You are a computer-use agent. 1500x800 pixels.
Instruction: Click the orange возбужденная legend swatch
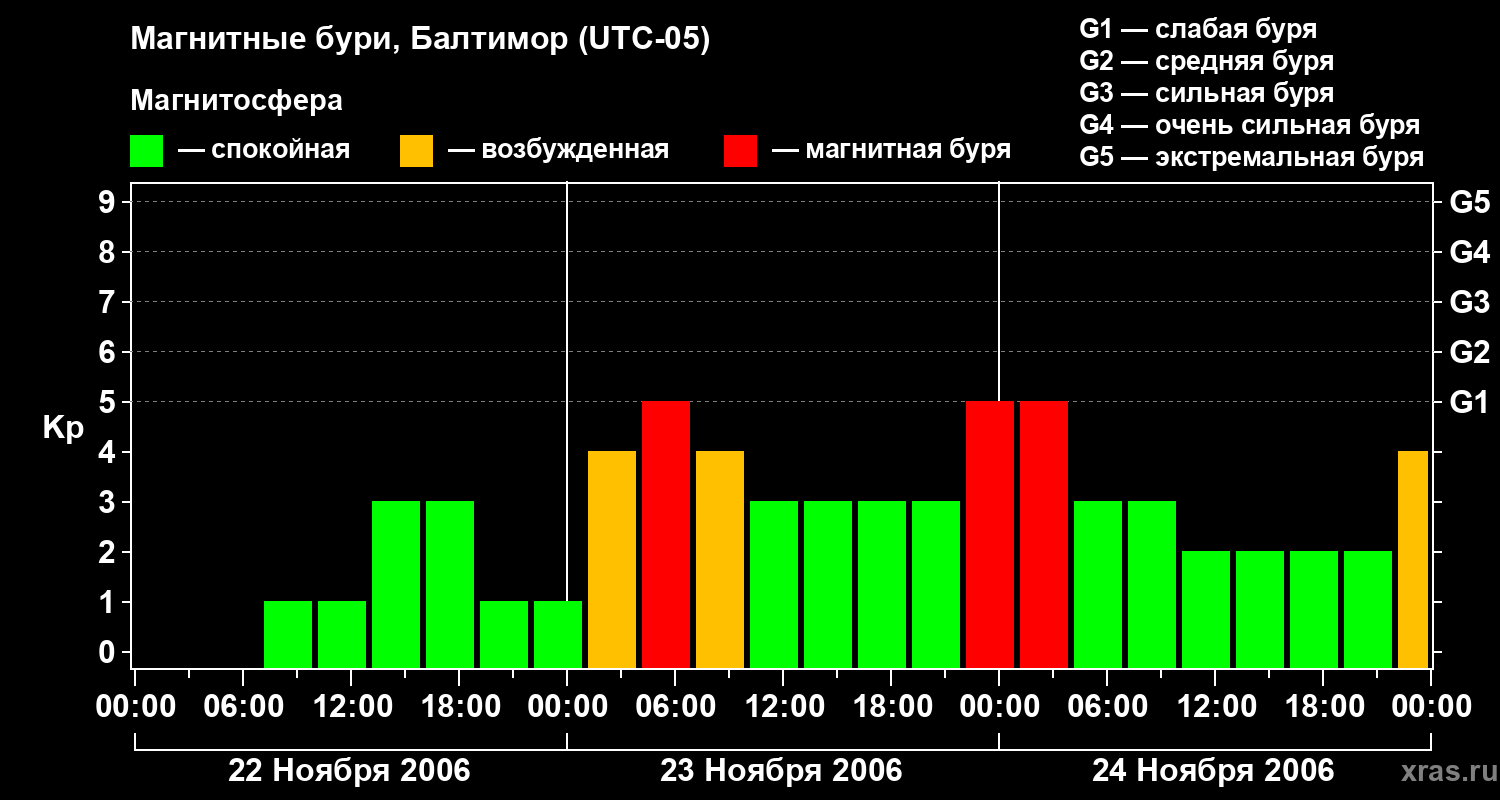pos(417,151)
